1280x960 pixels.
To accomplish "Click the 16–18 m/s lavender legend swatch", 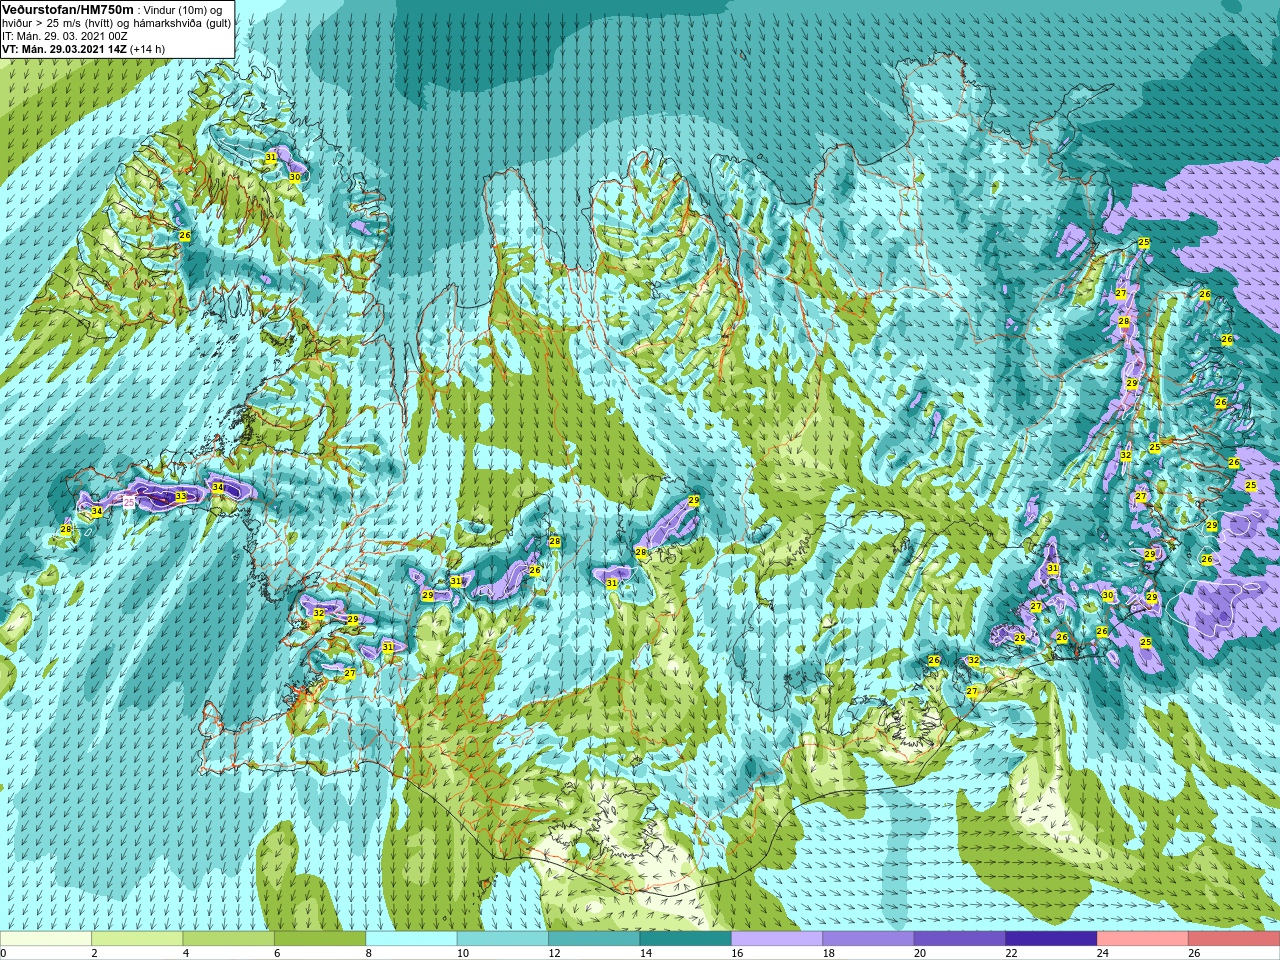I will tap(777, 939).
